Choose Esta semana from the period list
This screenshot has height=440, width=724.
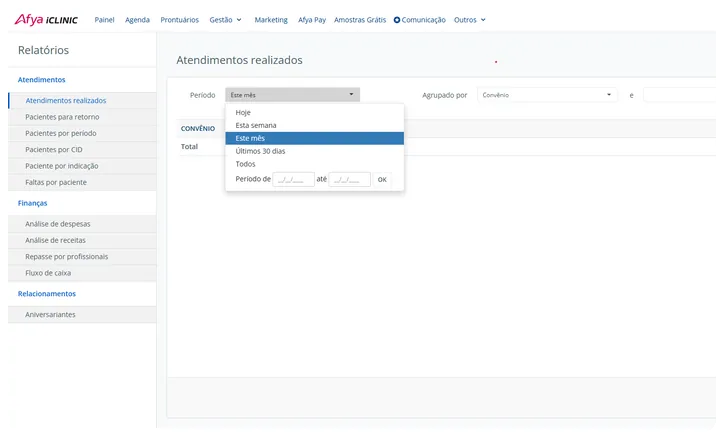[314, 125]
